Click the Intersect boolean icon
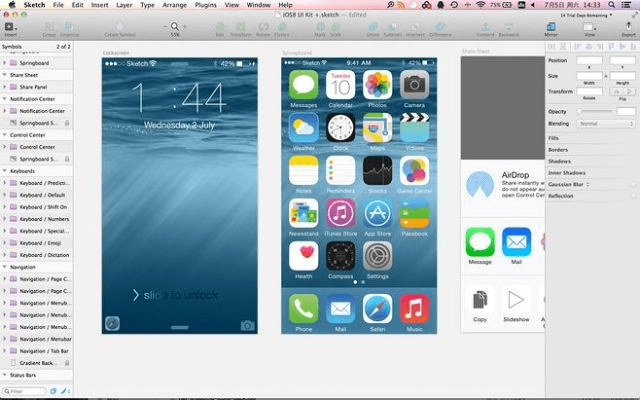The width and height of the screenshot is (640, 400). click(x=415, y=27)
